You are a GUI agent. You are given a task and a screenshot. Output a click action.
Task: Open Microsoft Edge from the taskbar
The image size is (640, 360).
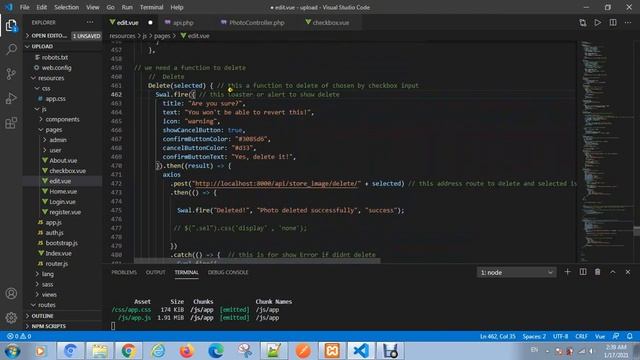[x=216, y=351]
